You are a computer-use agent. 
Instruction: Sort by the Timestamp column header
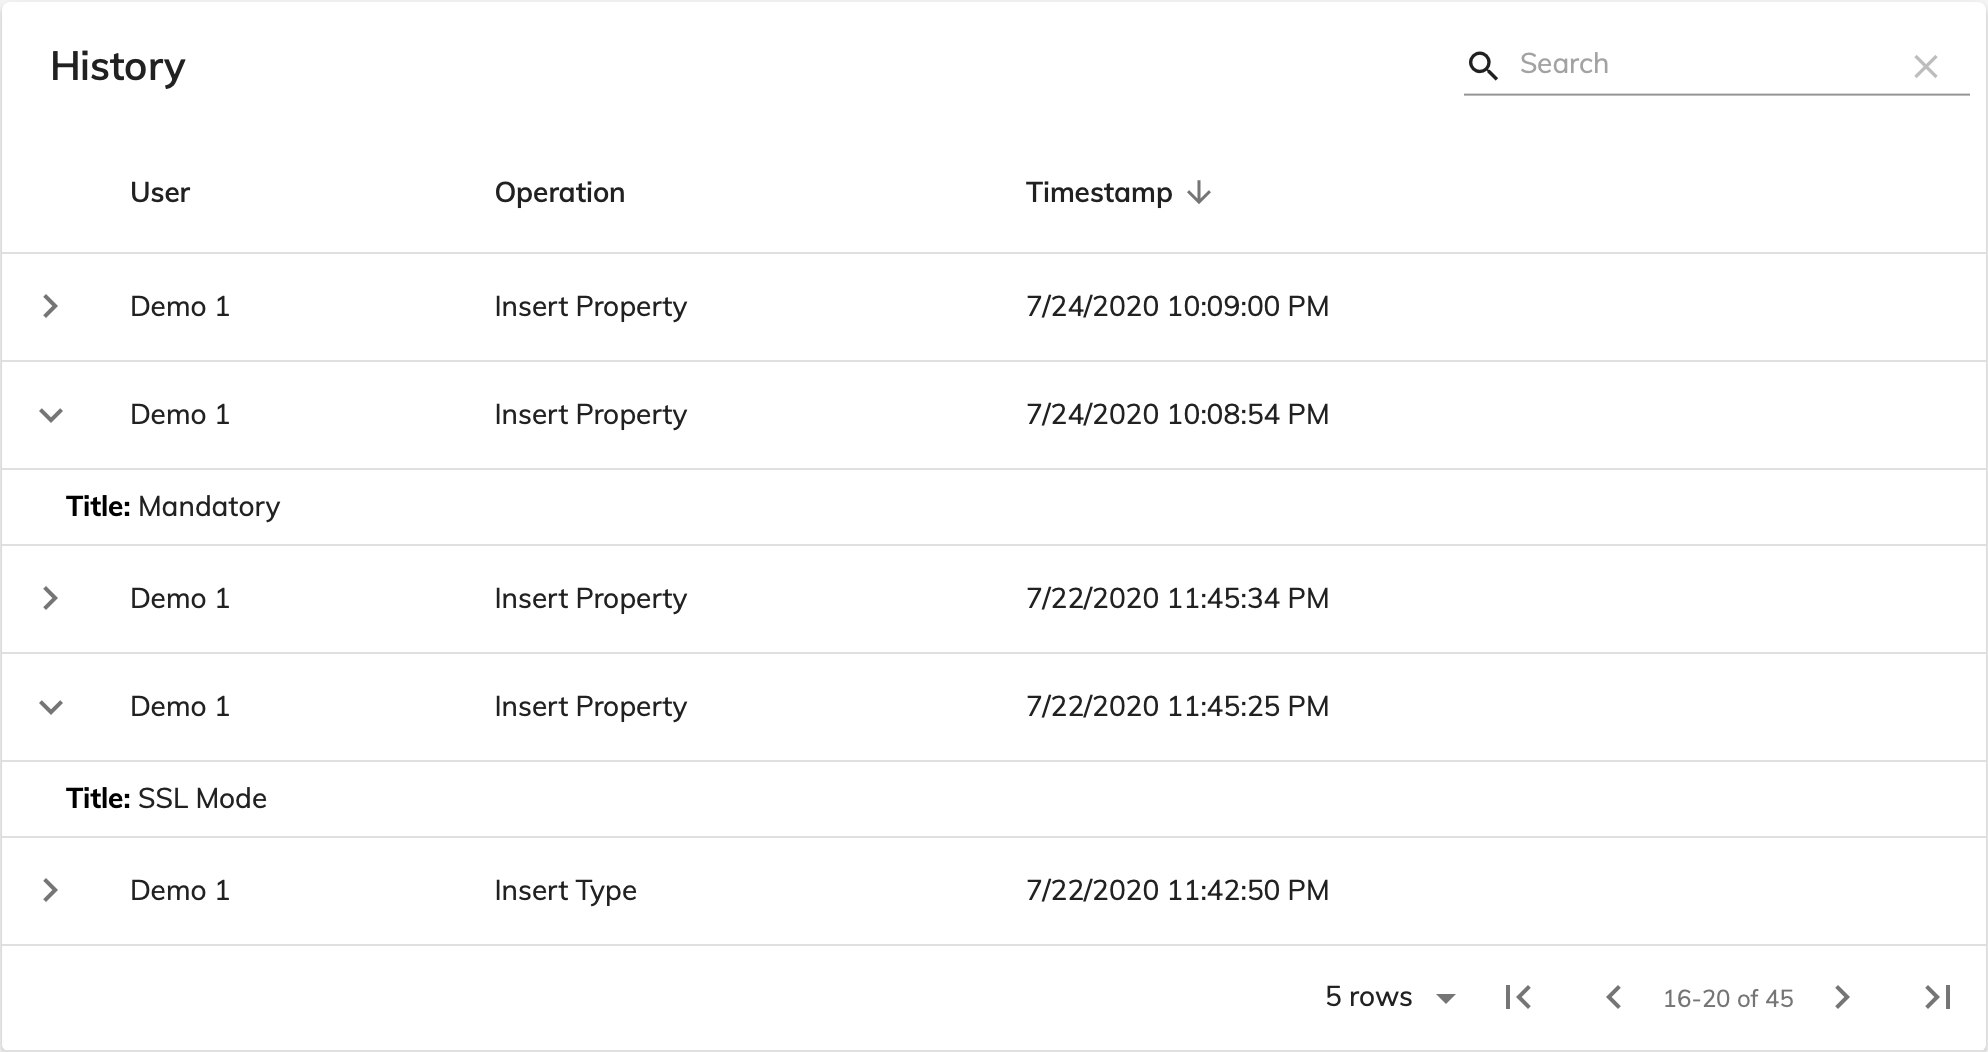[x=1098, y=193]
